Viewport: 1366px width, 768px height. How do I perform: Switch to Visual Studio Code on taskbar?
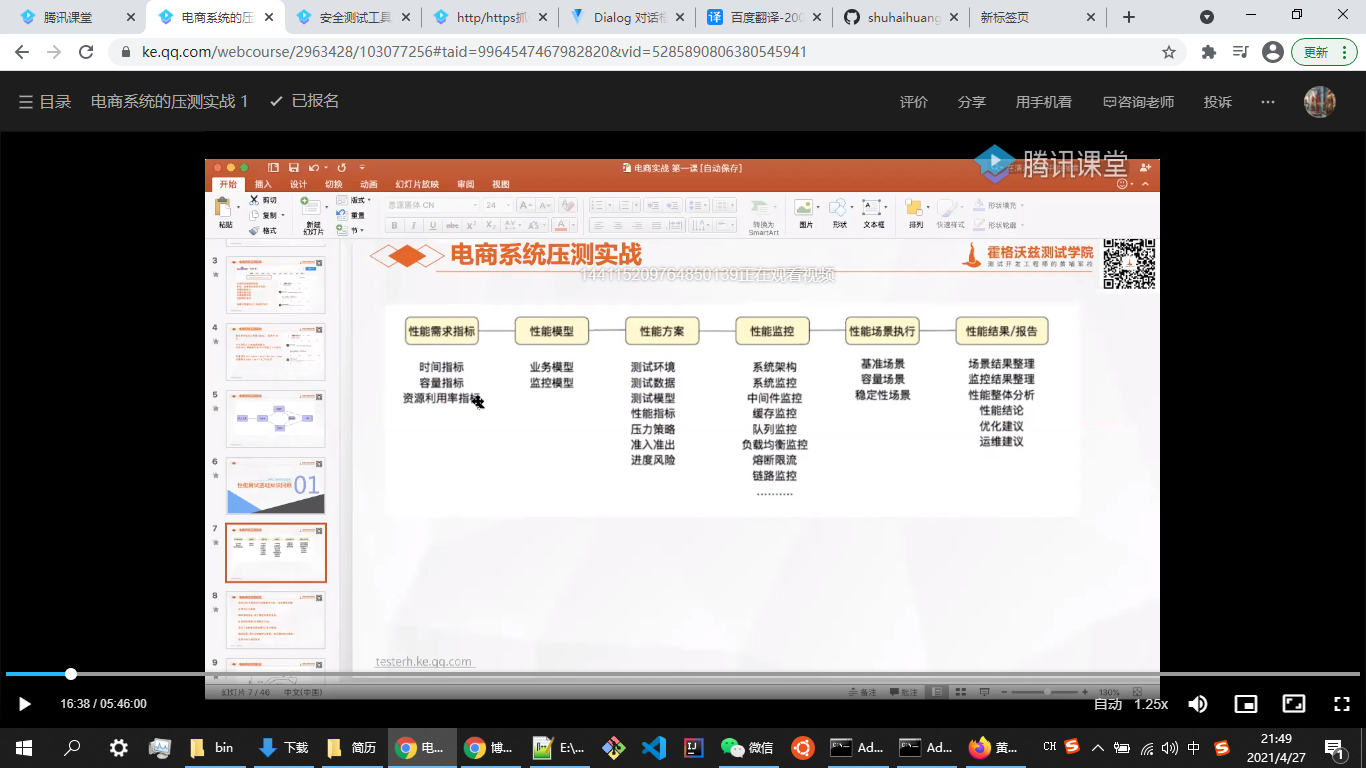point(653,747)
